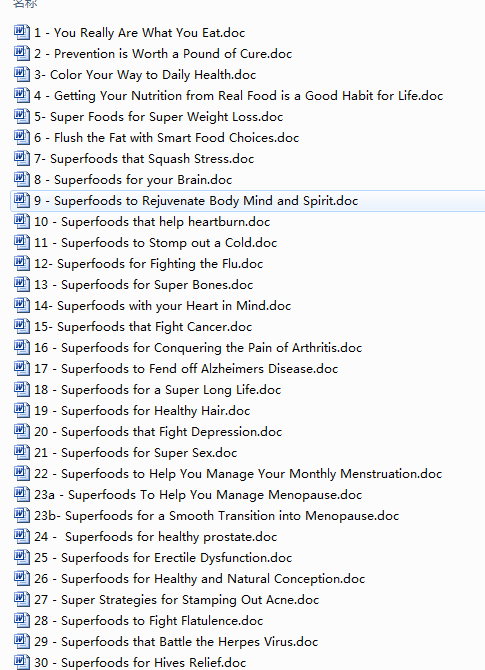
Task: Select '19 - Superfoods for Healthy Hair.doc'
Action: coord(142,411)
